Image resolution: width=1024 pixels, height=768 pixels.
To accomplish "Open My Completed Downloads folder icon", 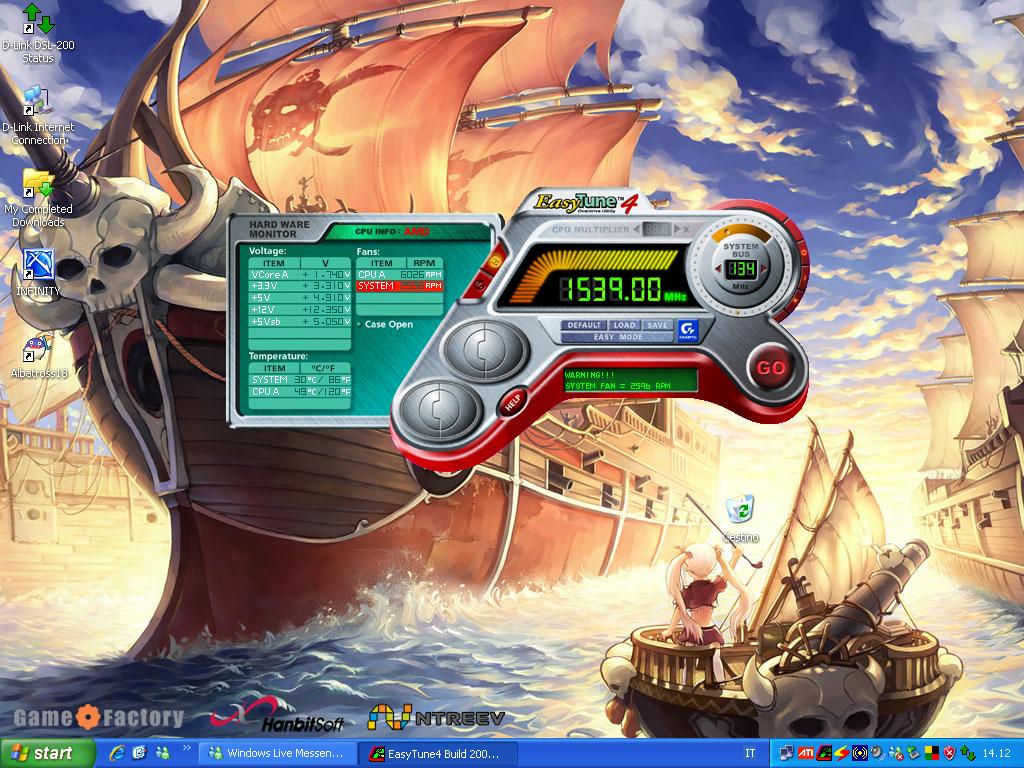I will pyautogui.click(x=38, y=198).
